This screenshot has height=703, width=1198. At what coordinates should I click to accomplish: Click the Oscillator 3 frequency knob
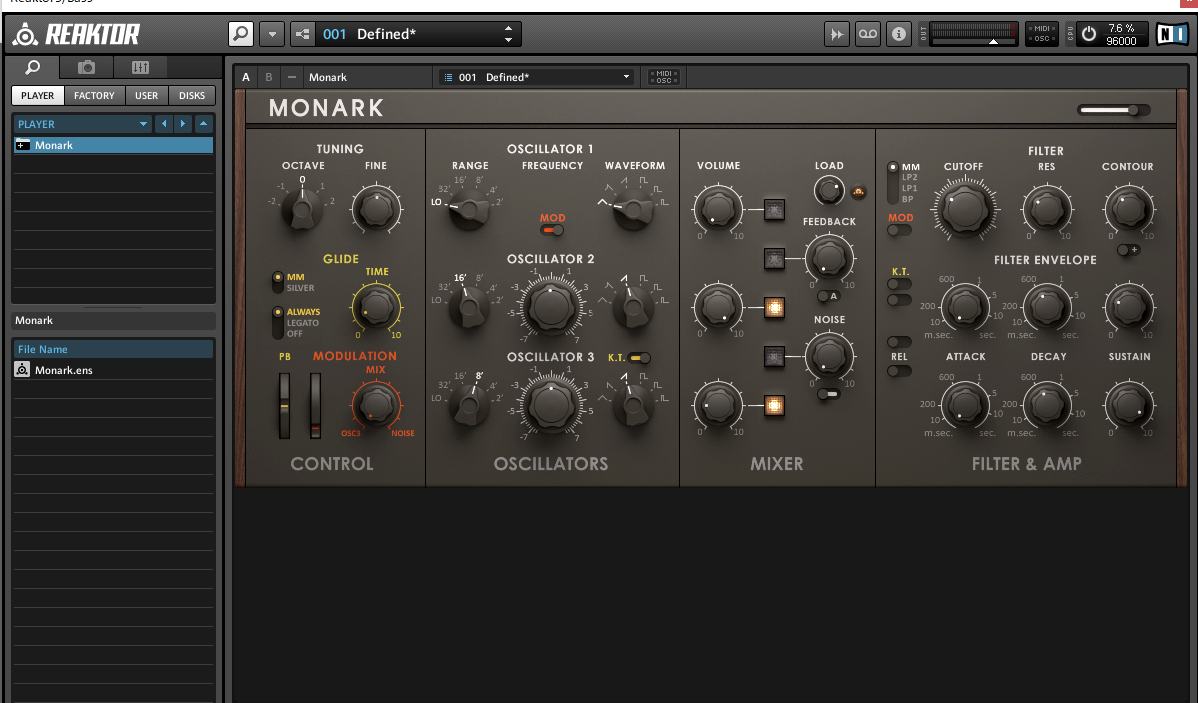pyautogui.click(x=551, y=404)
